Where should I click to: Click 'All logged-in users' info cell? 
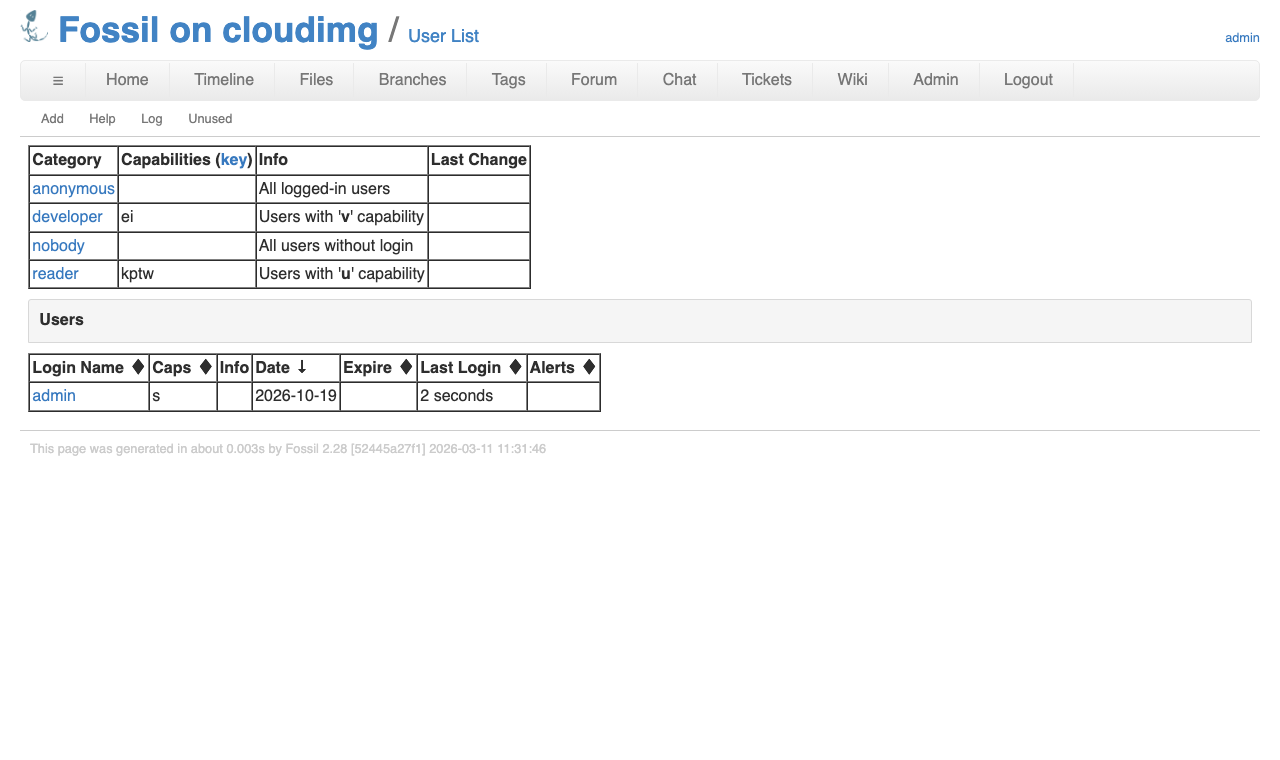[x=342, y=189]
